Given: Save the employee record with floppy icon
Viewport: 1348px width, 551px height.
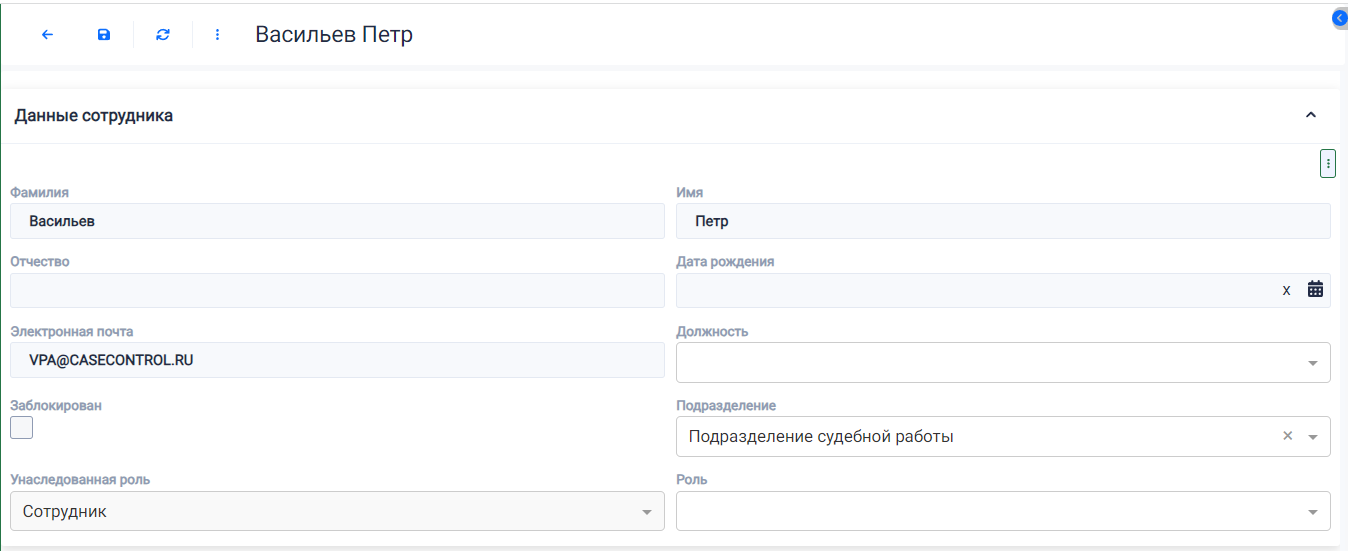Looking at the screenshot, I should pos(104,34).
